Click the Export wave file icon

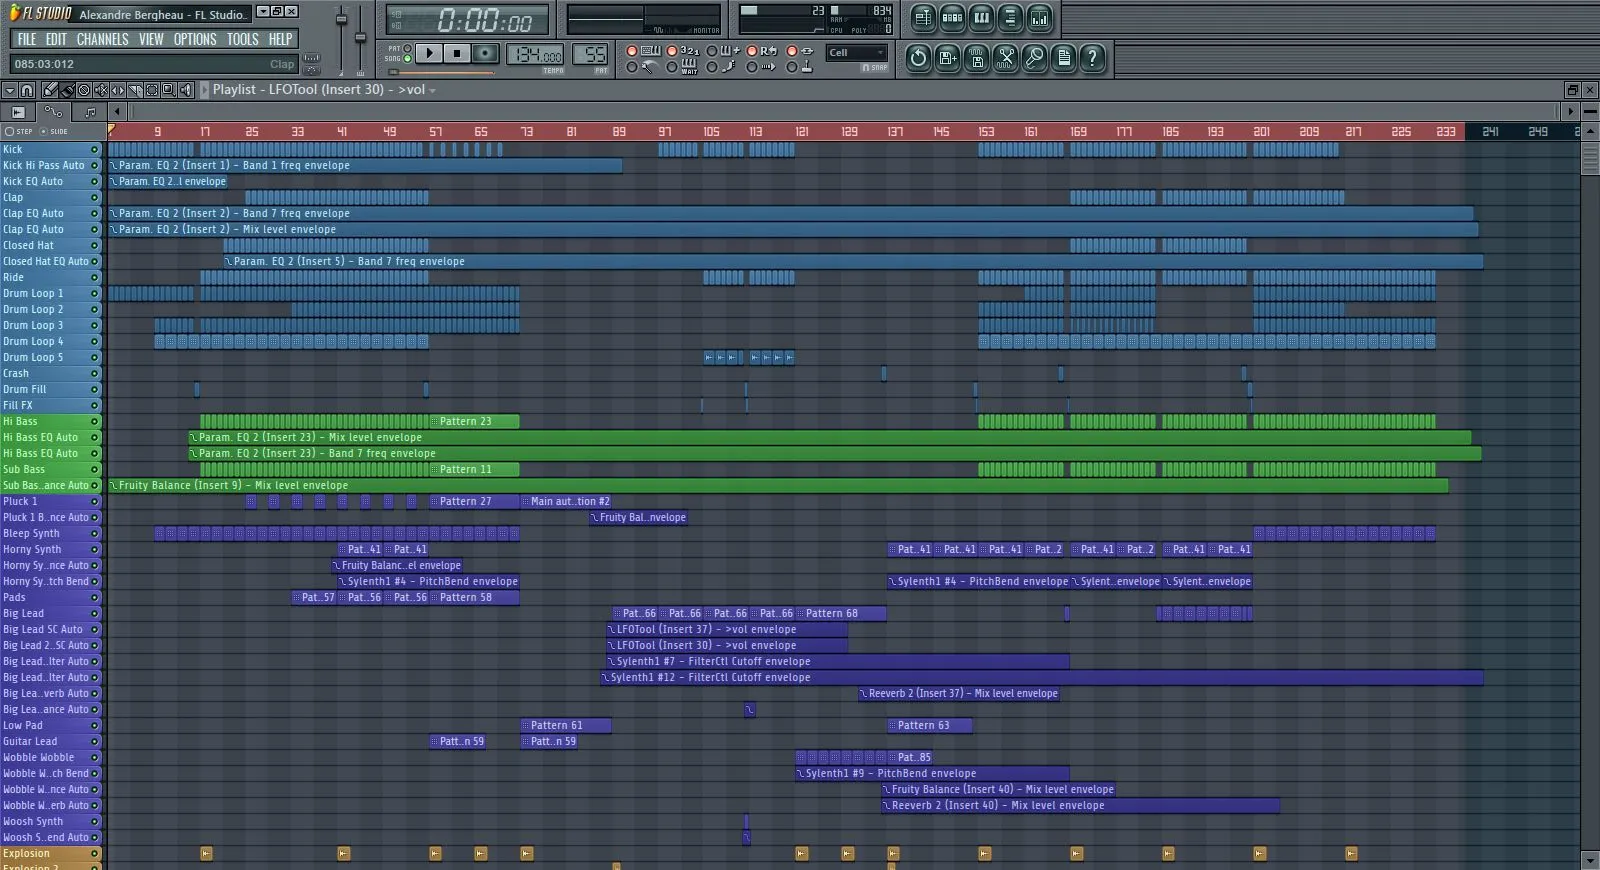(x=977, y=58)
